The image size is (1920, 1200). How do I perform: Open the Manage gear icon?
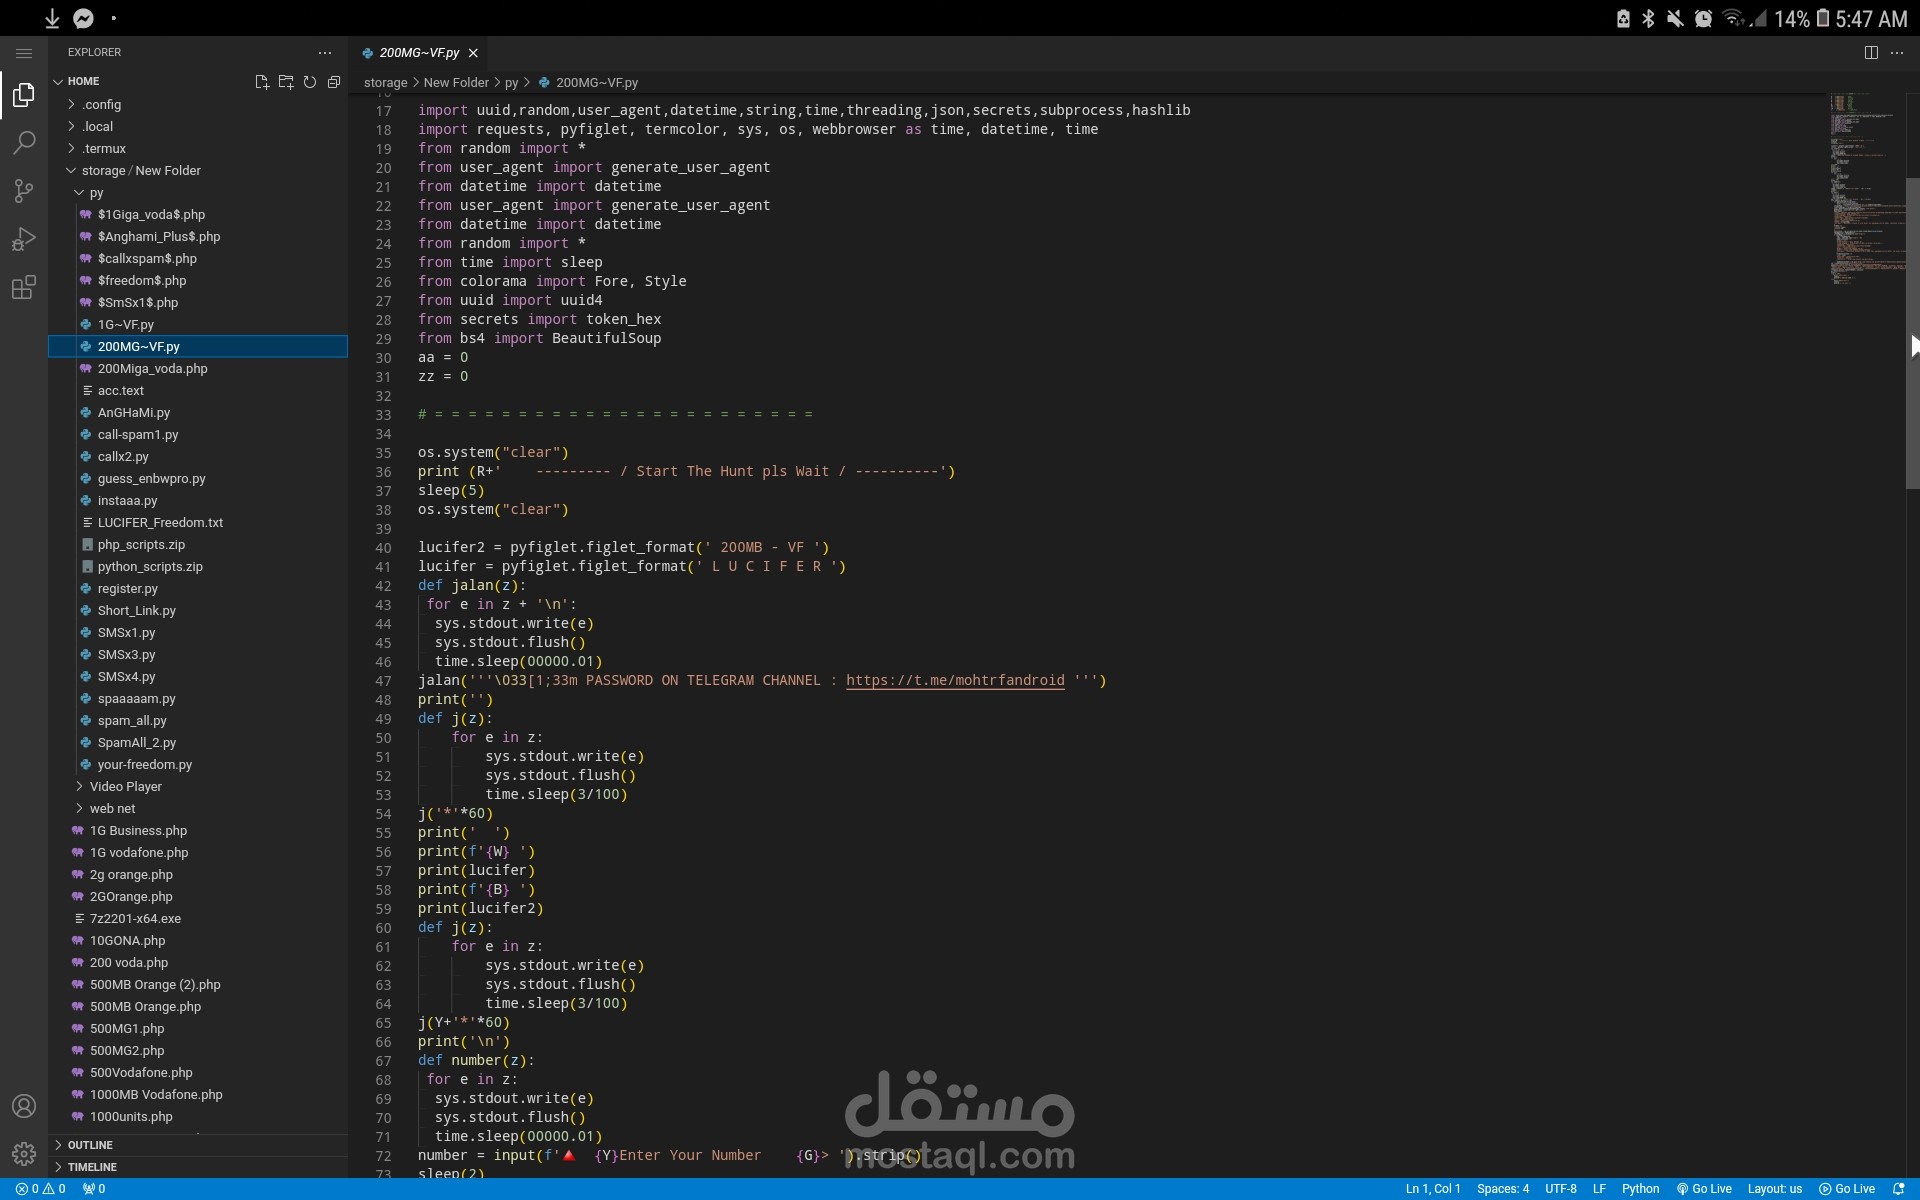[24, 1154]
